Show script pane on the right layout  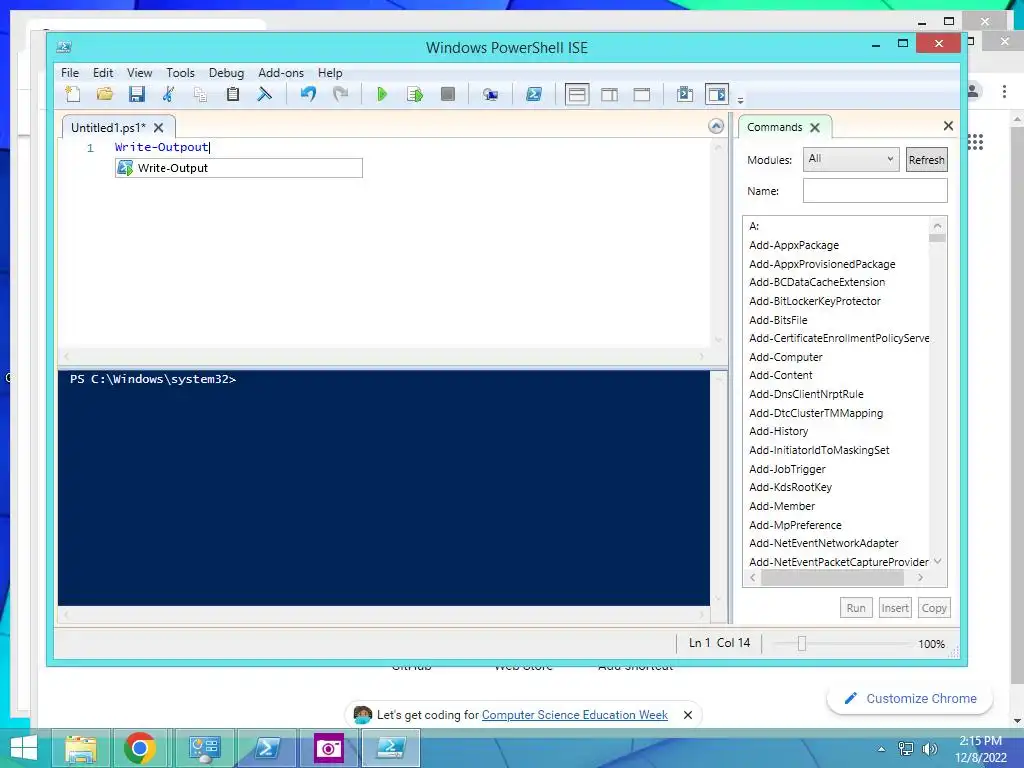pyautogui.click(x=609, y=94)
